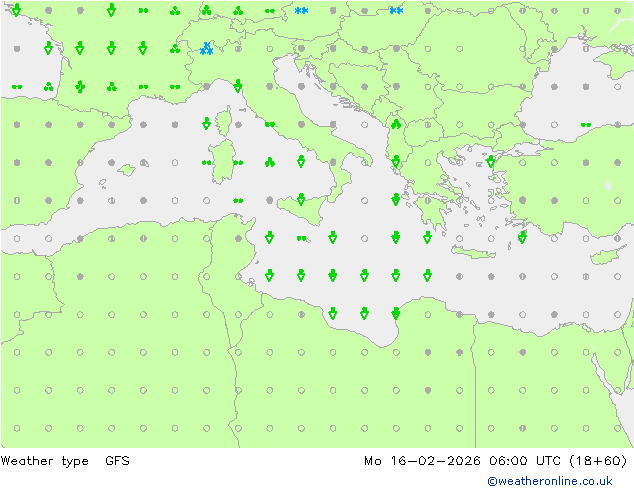634x490 pixels.
Task: Select the rightmost blue snow symbol on the top edge
Action: (x=396, y=11)
